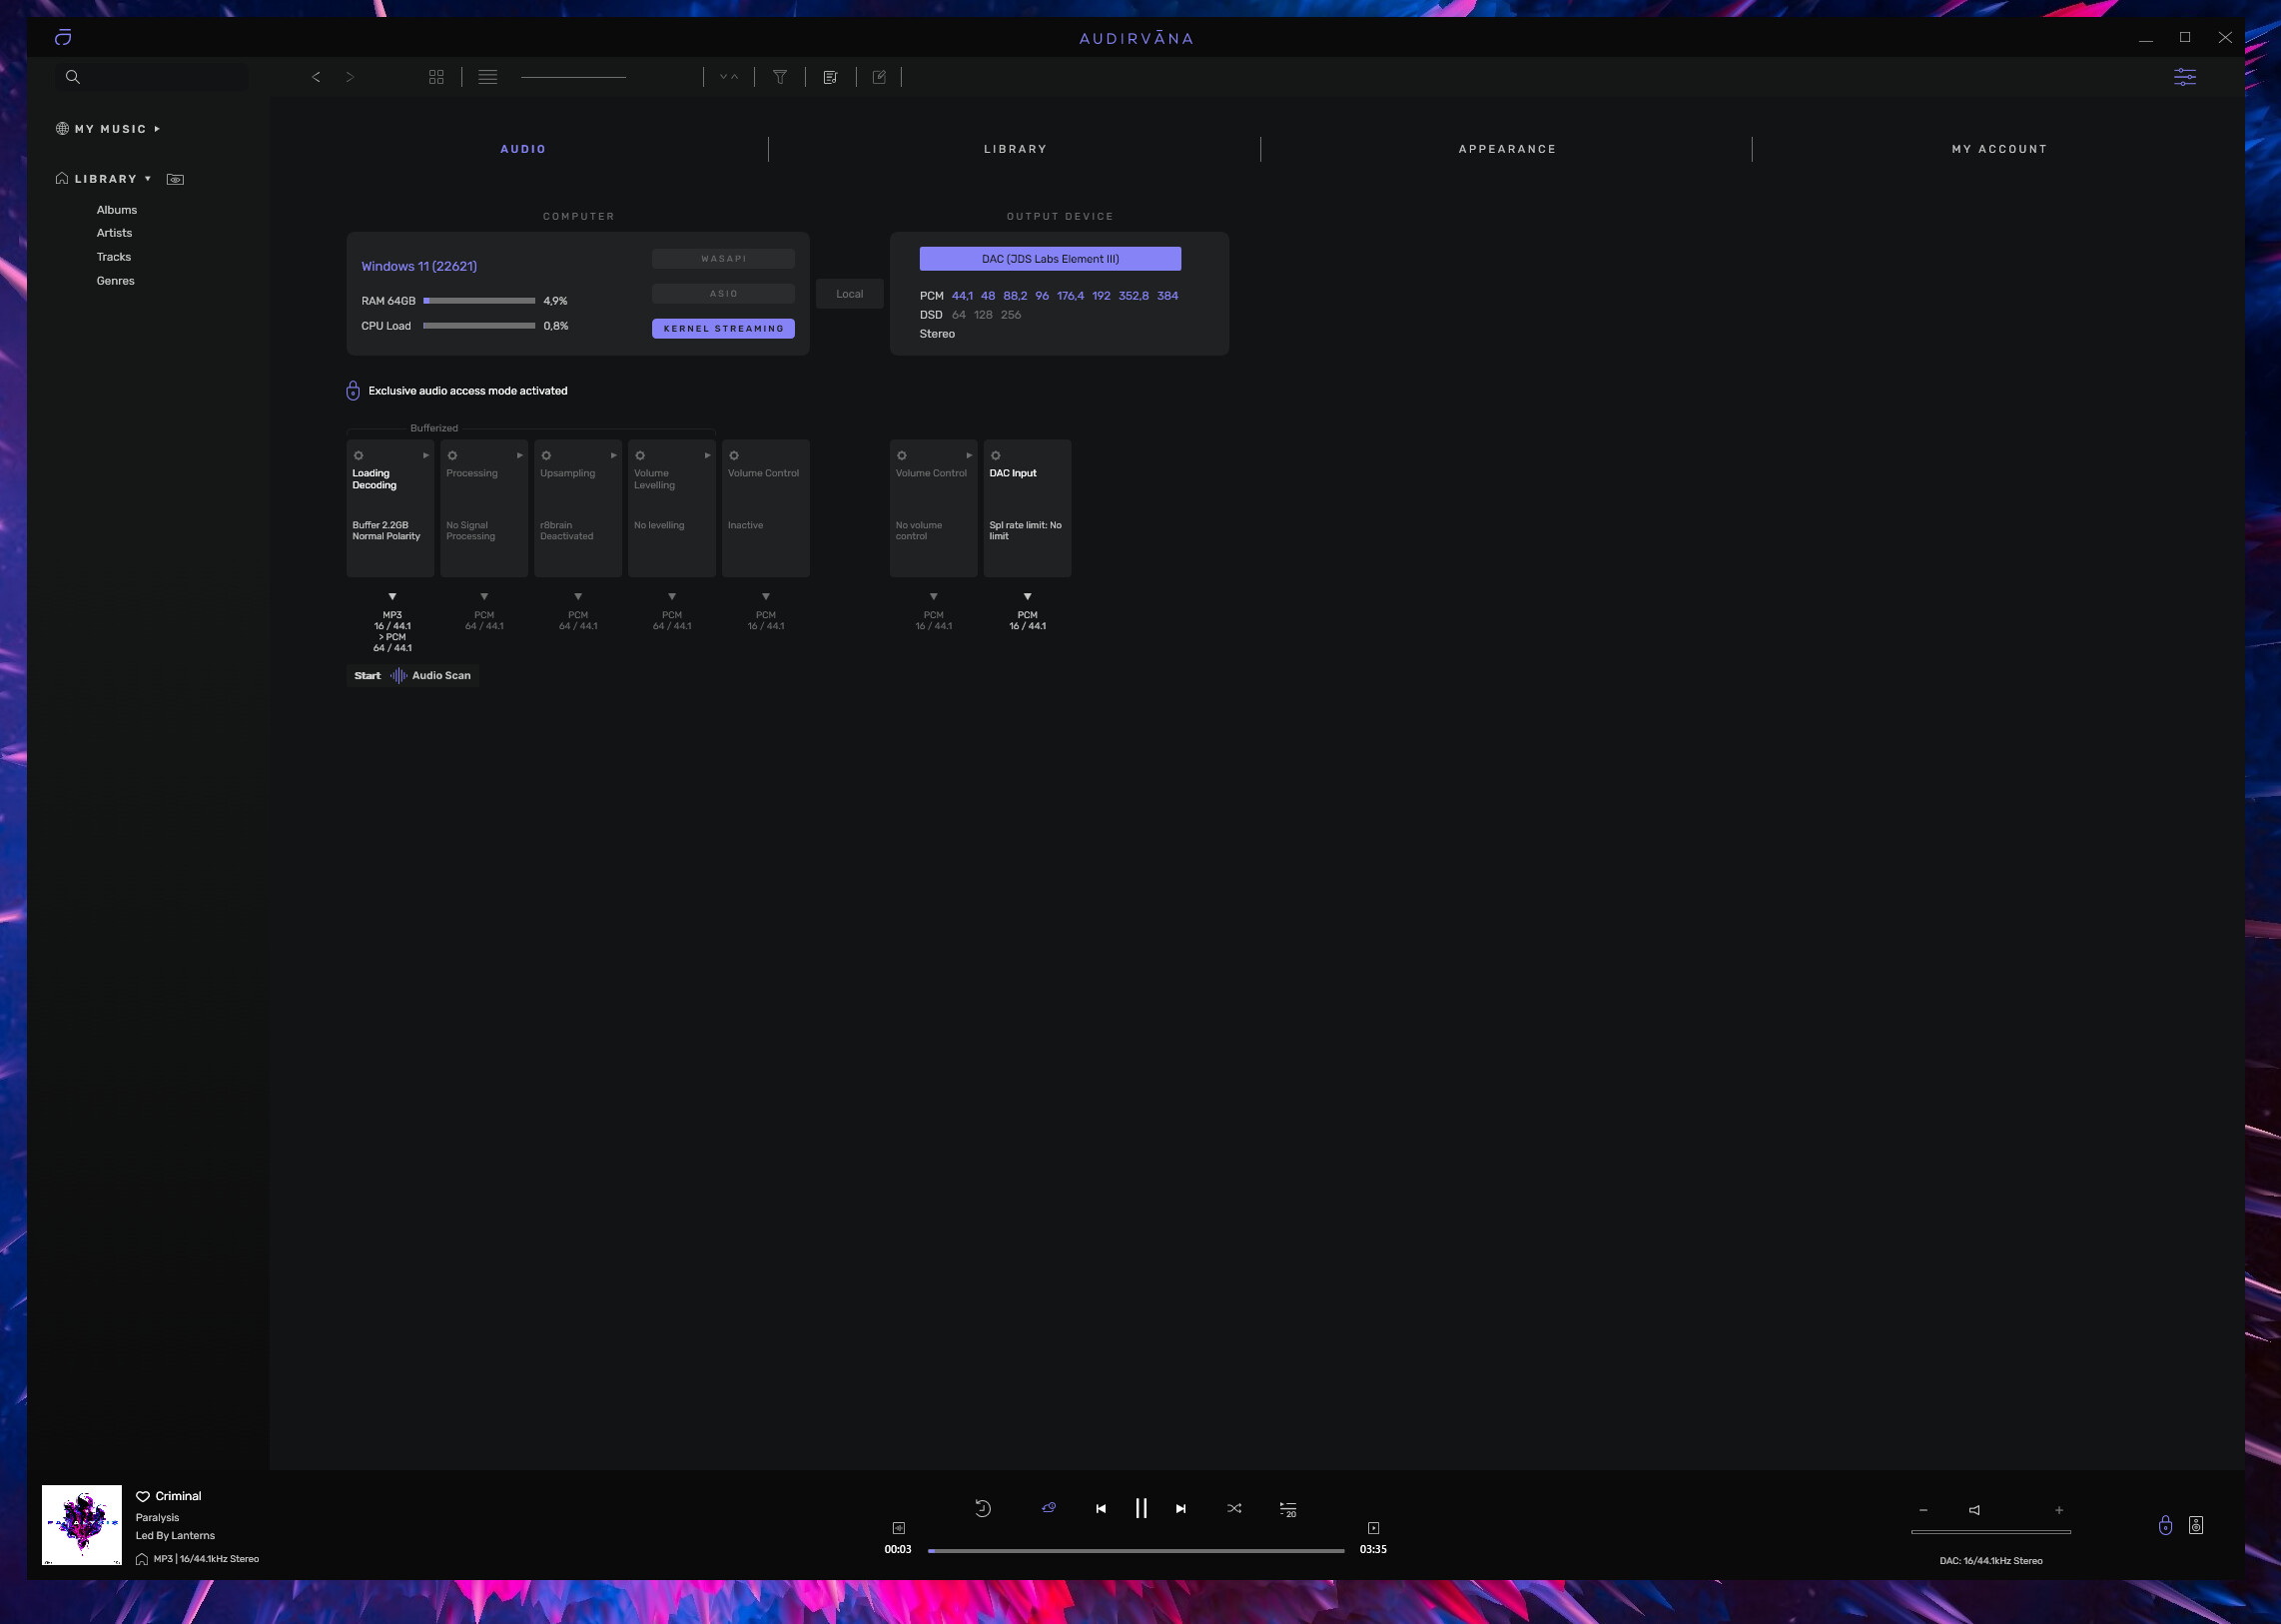
Task: Expand the first Volume Control gear
Action: pyautogui.click(x=734, y=456)
